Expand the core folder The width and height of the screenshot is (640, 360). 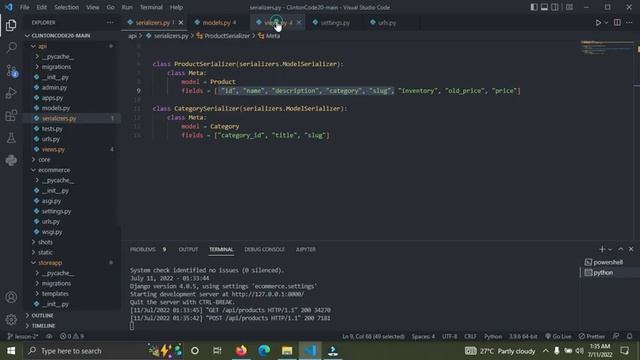pos(44,160)
